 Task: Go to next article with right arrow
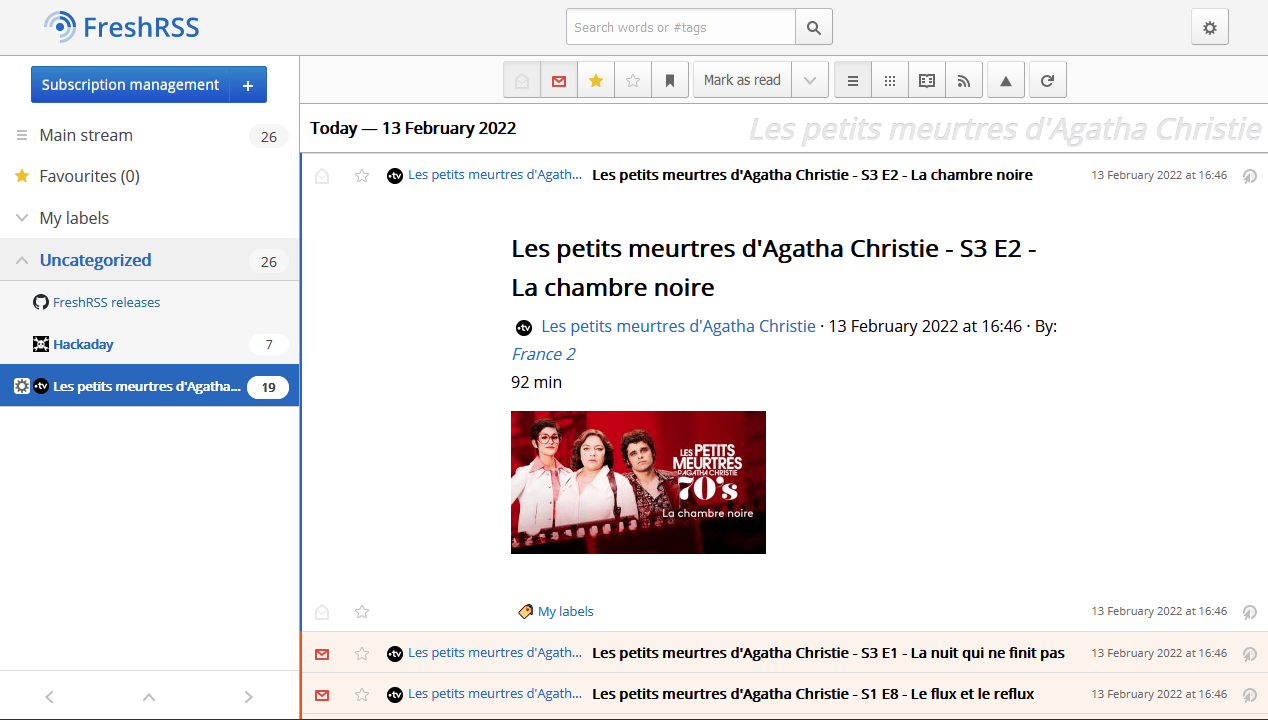249,696
